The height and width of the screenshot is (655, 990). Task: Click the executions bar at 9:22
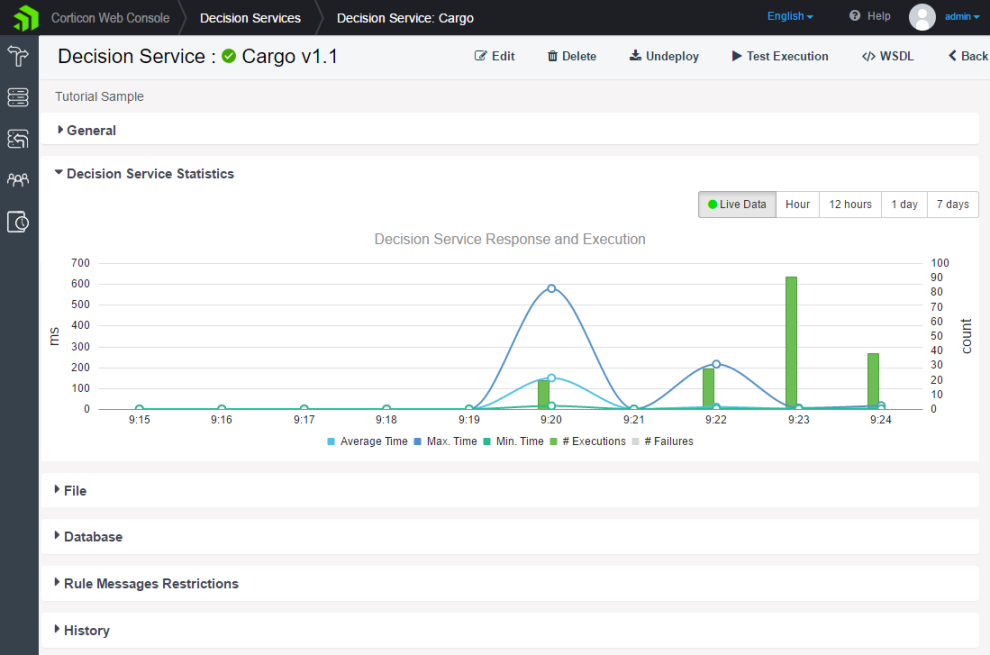tap(708, 388)
